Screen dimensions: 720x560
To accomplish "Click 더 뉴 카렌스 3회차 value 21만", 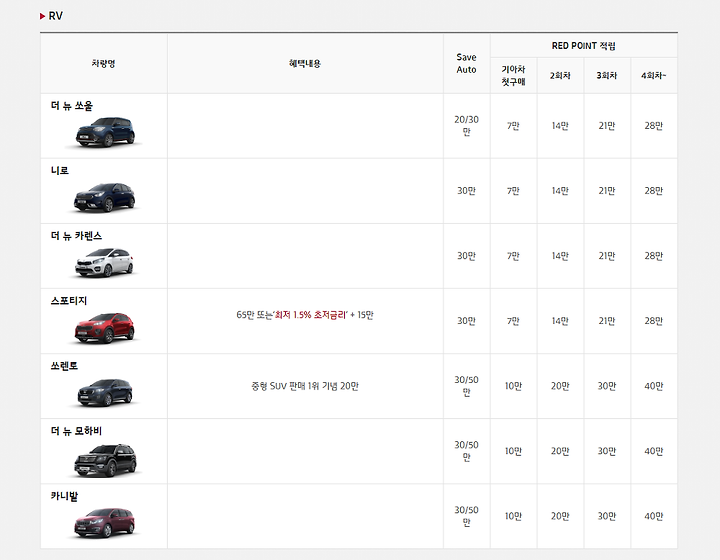I will (x=607, y=256).
